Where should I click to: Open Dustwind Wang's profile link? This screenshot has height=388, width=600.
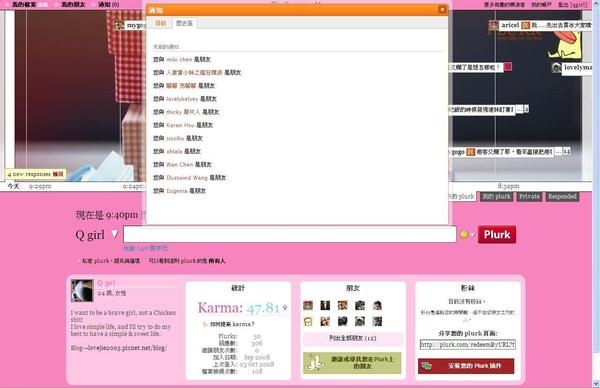(187, 178)
